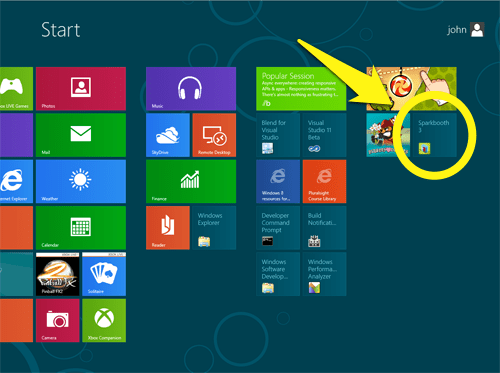
Task: Launch Internet Explorer tile
Action: [16, 181]
